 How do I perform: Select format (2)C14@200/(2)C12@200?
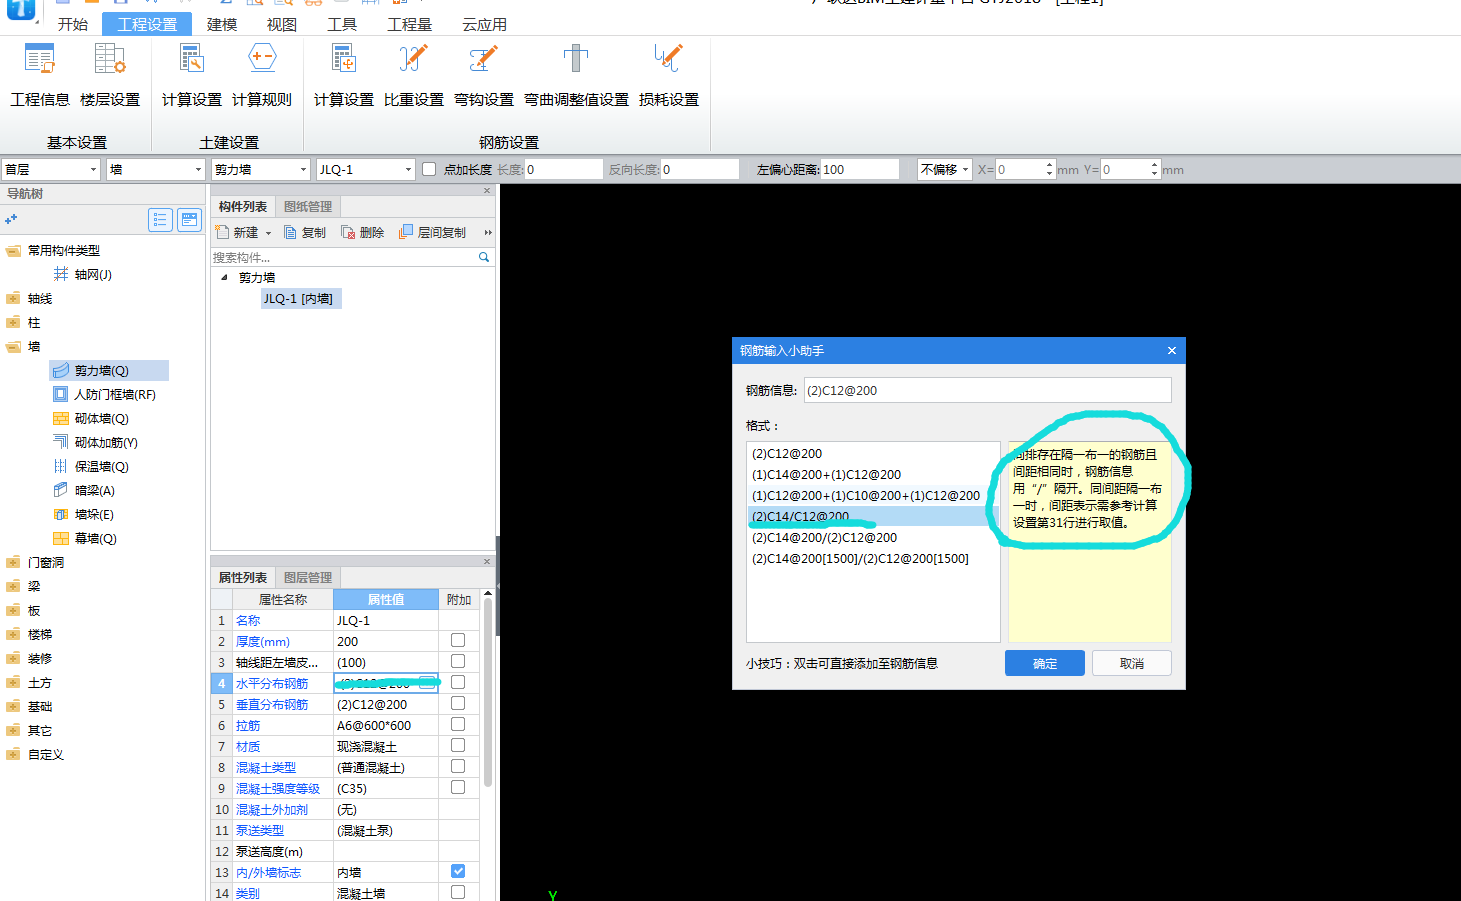point(873,537)
